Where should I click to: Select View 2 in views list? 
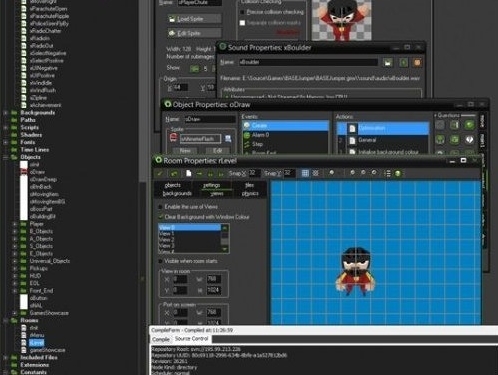189,240
